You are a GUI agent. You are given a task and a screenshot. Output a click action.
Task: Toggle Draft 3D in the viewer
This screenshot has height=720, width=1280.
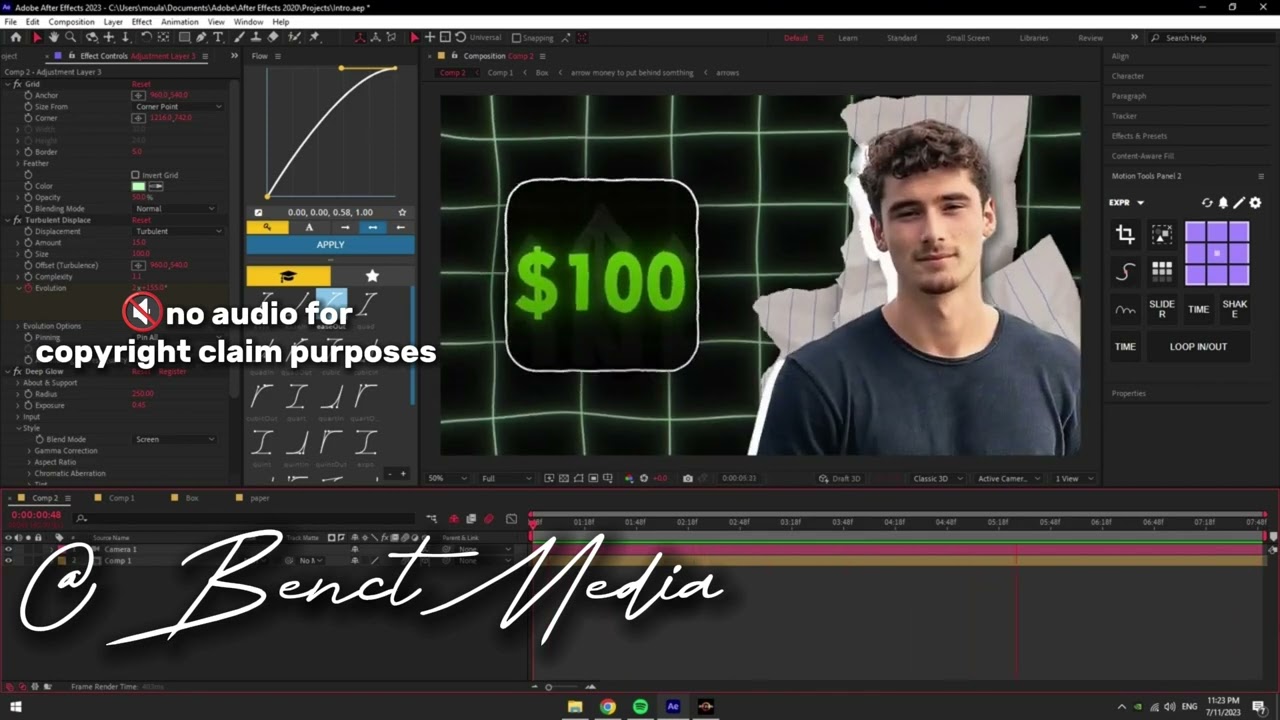point(840,479)
